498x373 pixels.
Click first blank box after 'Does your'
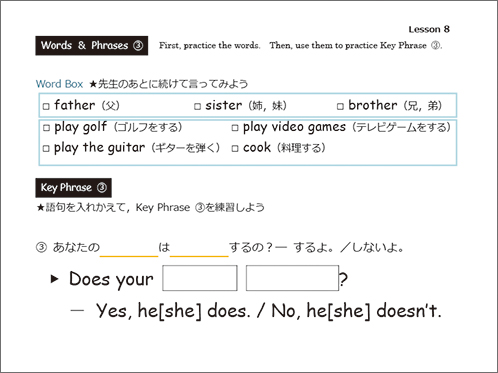tap(200, 278)
